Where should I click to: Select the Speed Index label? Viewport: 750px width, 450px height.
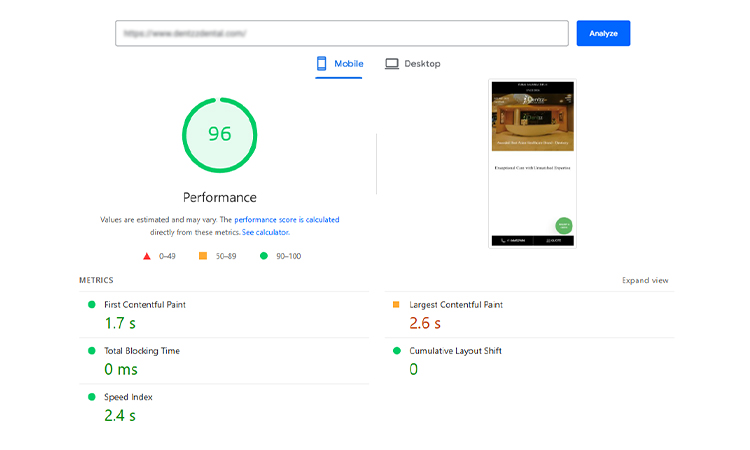(x=128, y=397)
